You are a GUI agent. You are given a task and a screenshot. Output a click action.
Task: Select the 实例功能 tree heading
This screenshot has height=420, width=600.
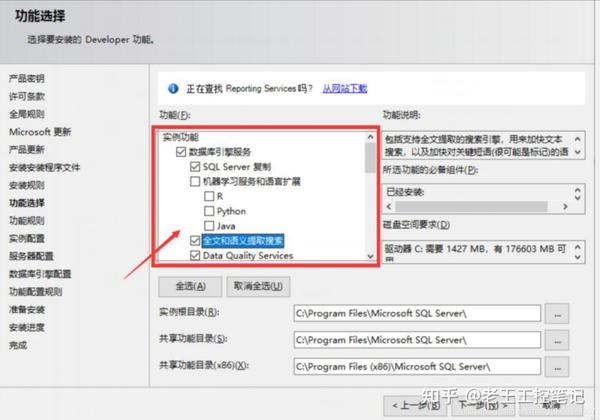point(180,137)
